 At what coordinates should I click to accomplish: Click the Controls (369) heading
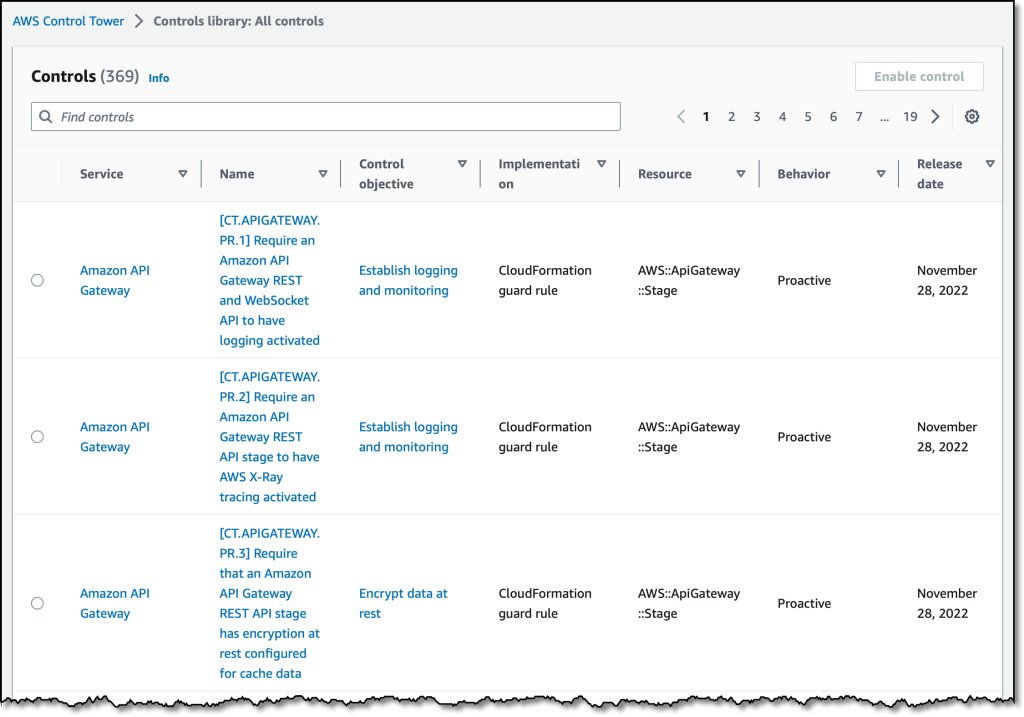coord(85,76)
